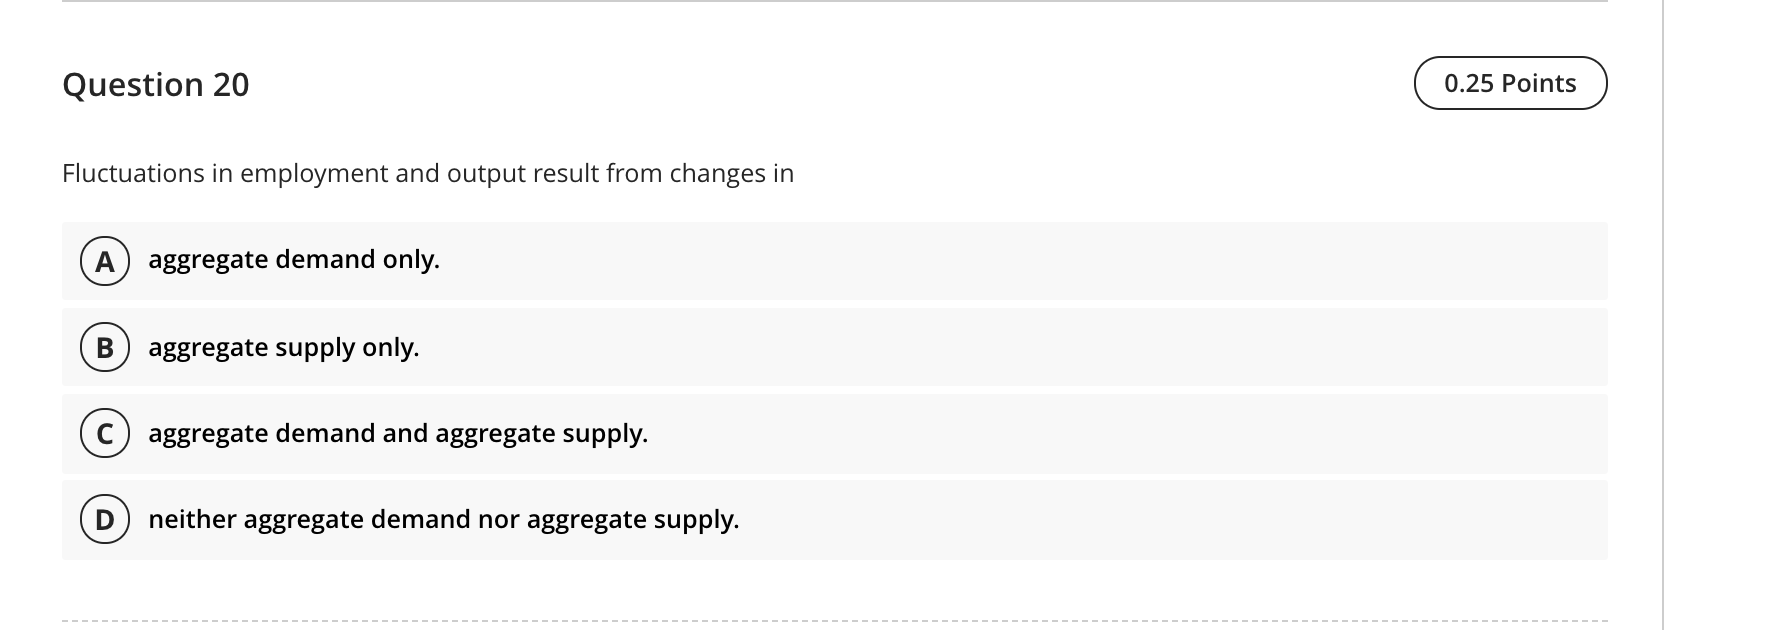Select answer option C circle
1788x630 pixels.
click(104, 434)
